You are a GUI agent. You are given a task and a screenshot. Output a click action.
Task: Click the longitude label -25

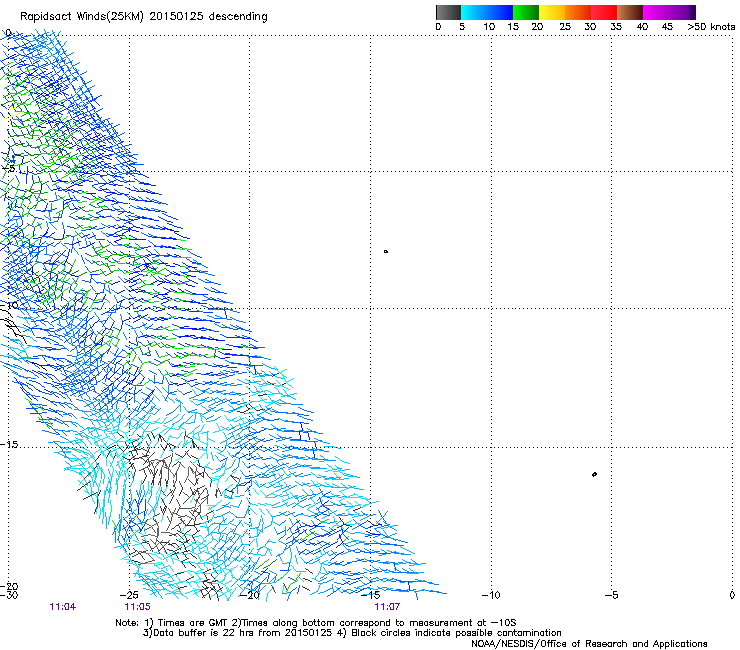click(x=129, y=595)
